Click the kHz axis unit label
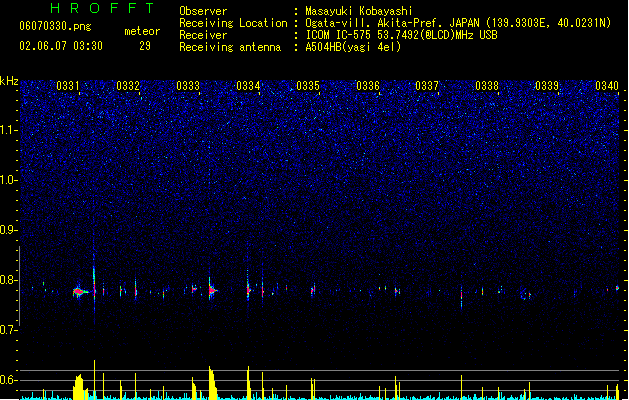 [x=9, y=81]
